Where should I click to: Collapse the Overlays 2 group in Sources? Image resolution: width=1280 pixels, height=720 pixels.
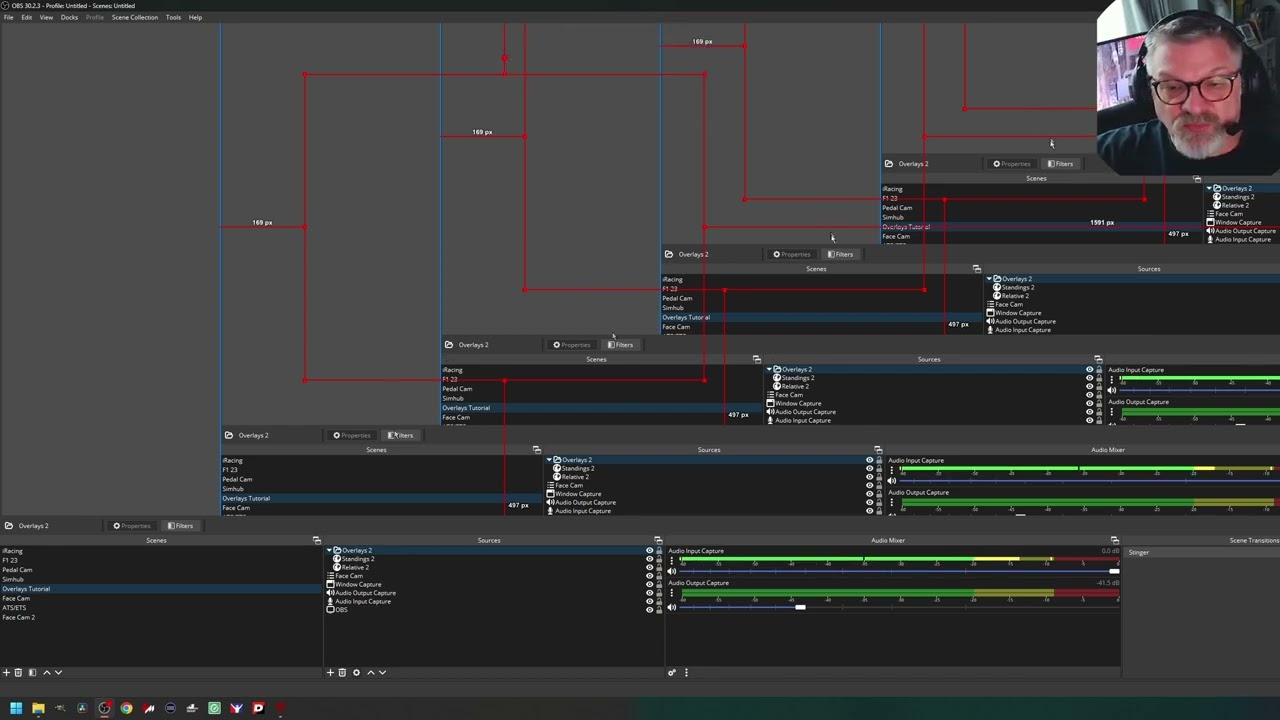click(x=328, y=551)
